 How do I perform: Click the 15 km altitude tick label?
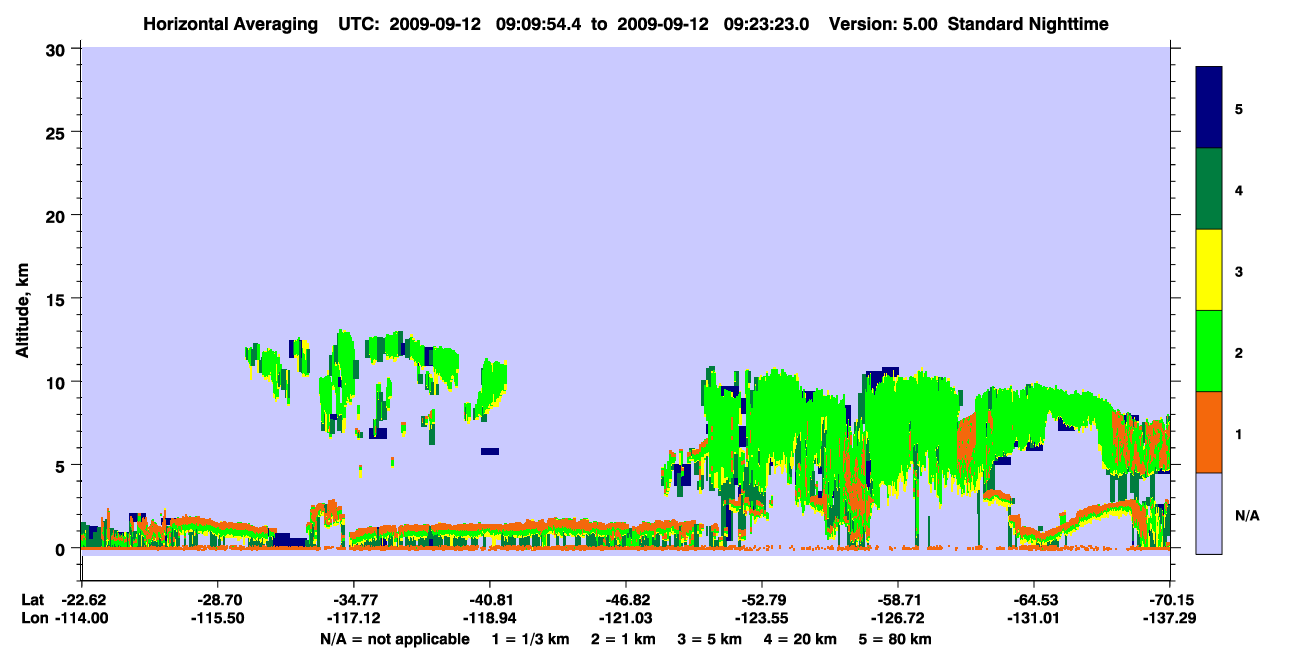tap(58, 299)
